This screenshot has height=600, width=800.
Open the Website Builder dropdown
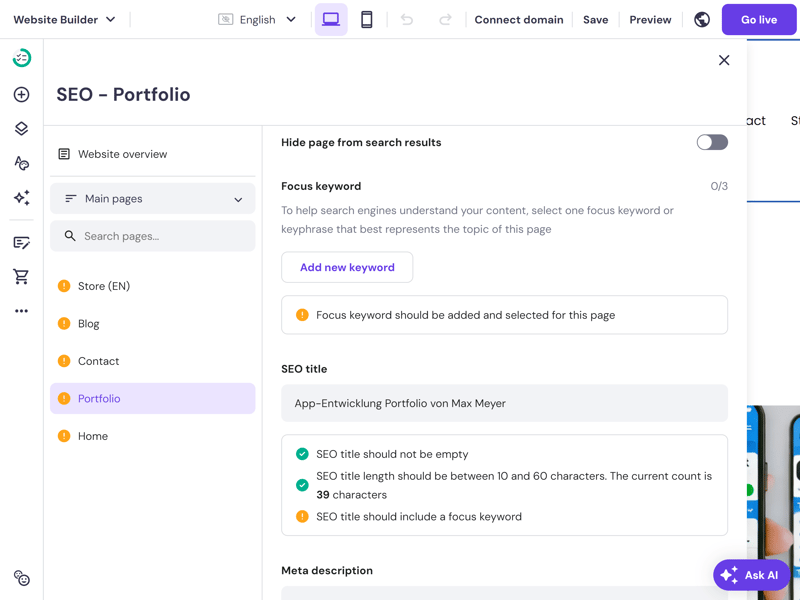64,19
